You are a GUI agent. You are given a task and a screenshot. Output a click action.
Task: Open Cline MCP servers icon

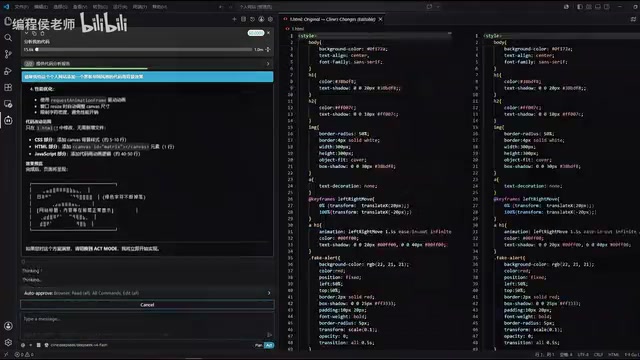point(243,19)
